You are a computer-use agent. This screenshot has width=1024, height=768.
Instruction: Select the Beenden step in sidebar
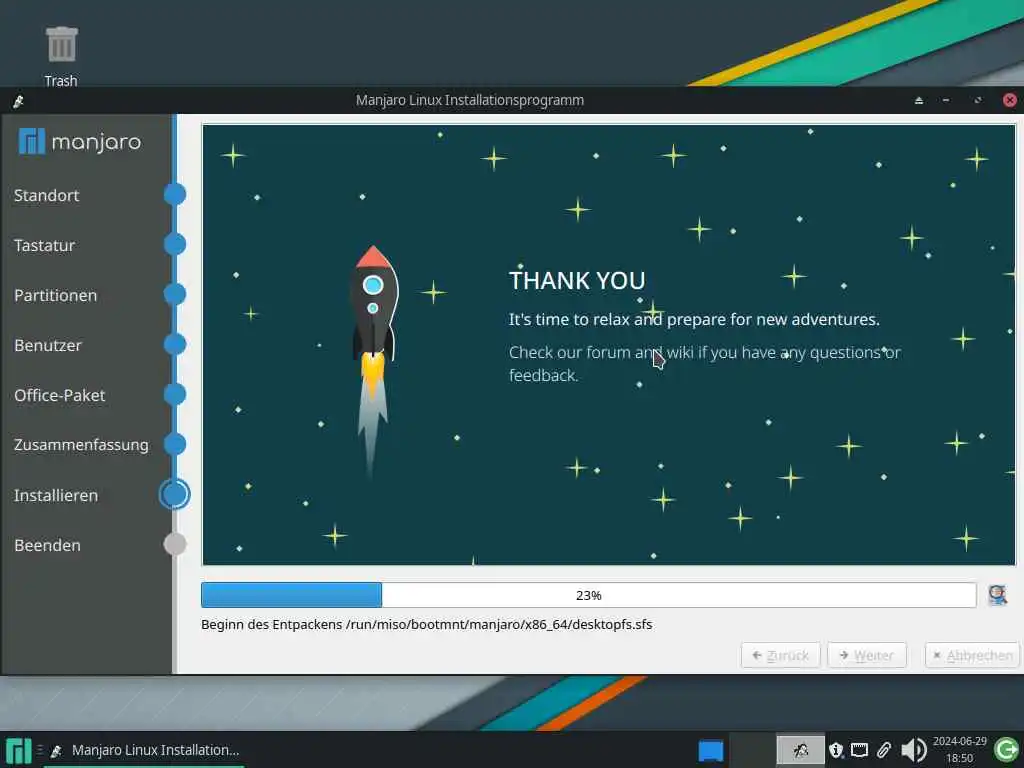click(x=47, y=545)
